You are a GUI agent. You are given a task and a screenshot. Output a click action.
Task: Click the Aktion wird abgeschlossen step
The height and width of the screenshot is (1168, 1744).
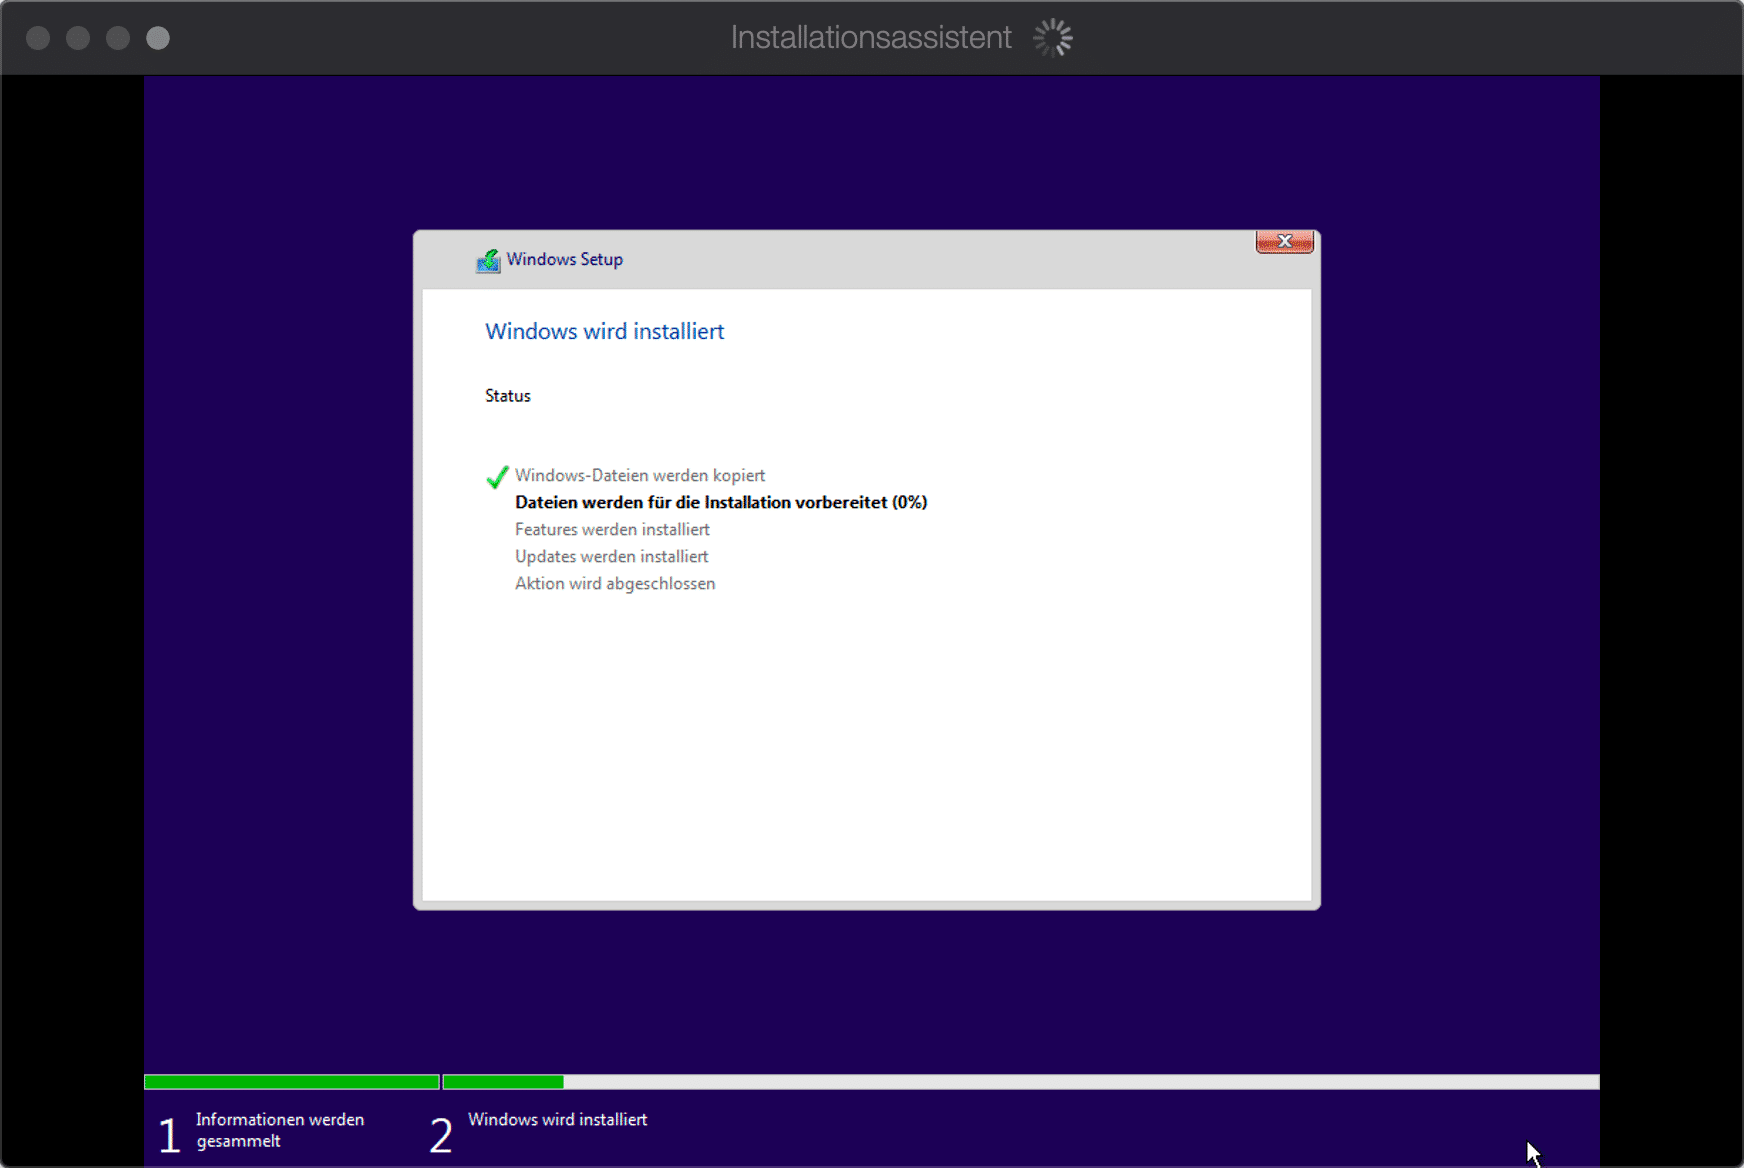coord(615,584)
